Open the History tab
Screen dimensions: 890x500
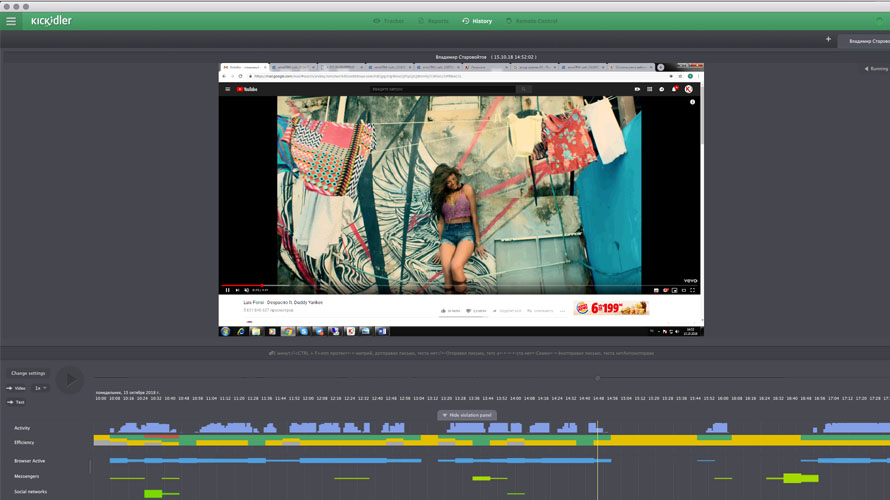coord(477,21)
